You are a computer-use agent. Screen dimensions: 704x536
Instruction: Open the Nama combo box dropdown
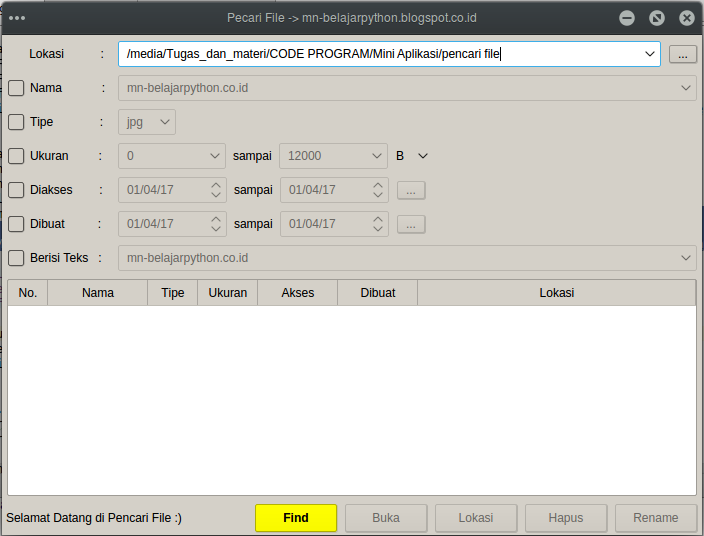tap(686, 88)
